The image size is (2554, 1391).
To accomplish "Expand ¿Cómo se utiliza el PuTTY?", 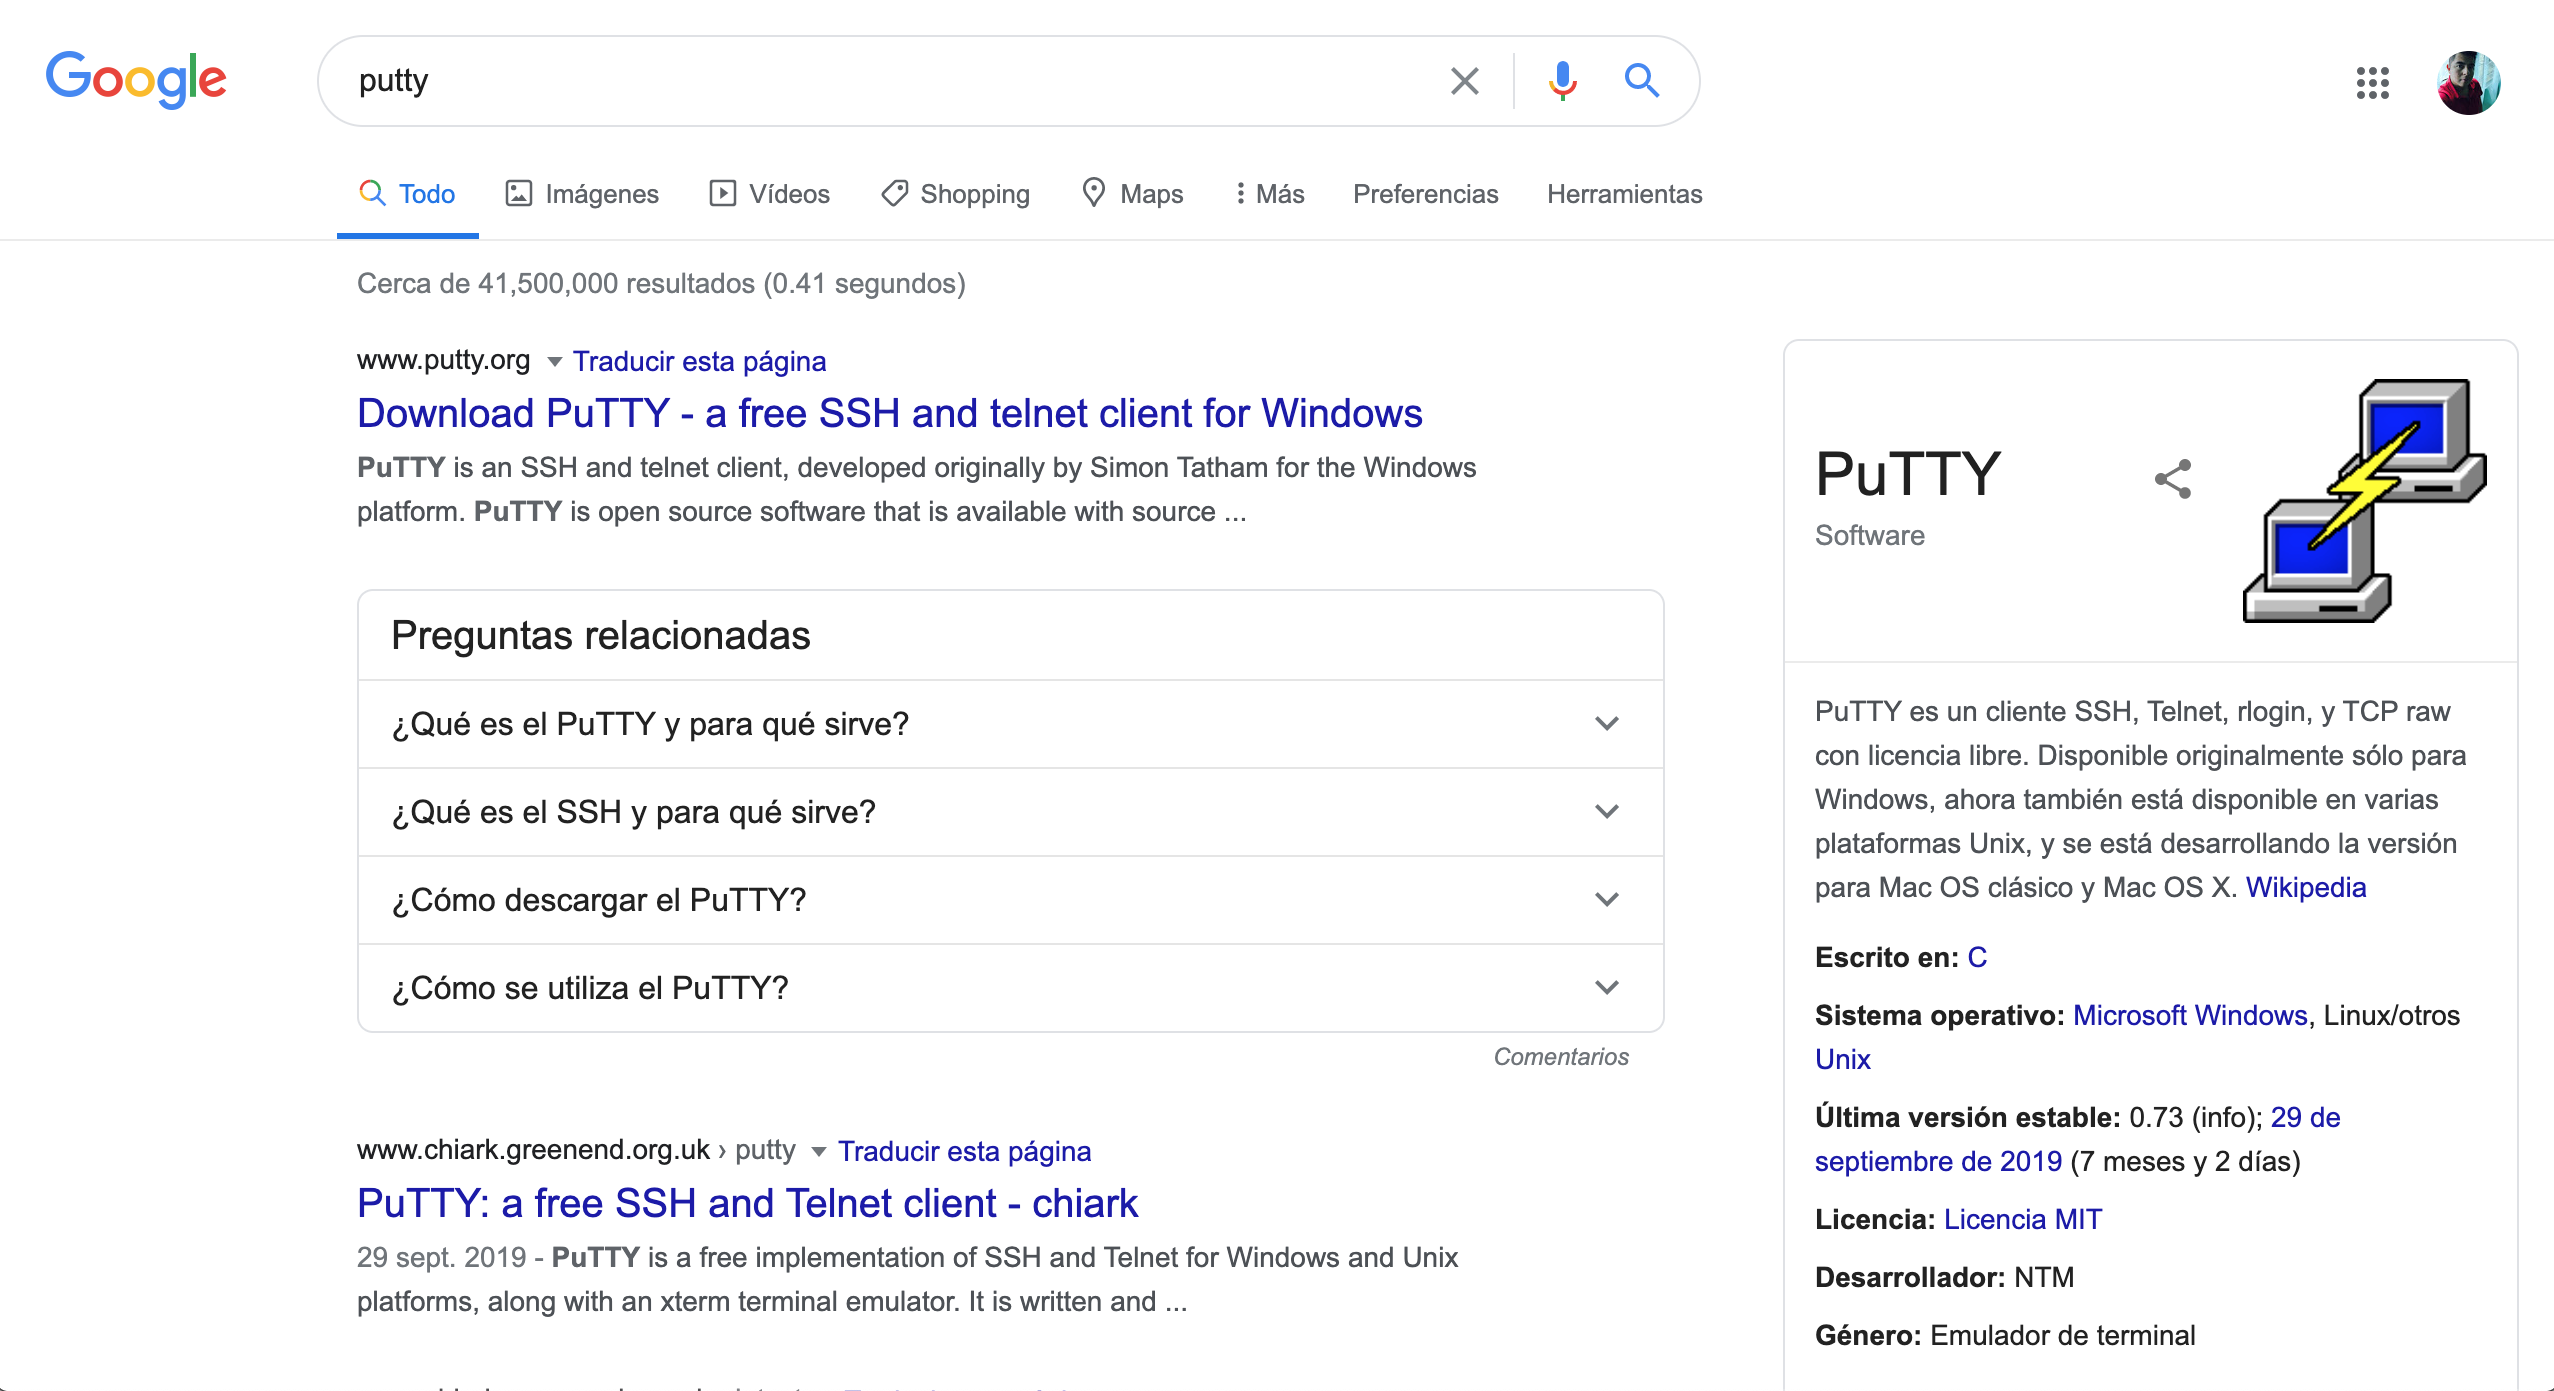I will [x=1010, y=988].
